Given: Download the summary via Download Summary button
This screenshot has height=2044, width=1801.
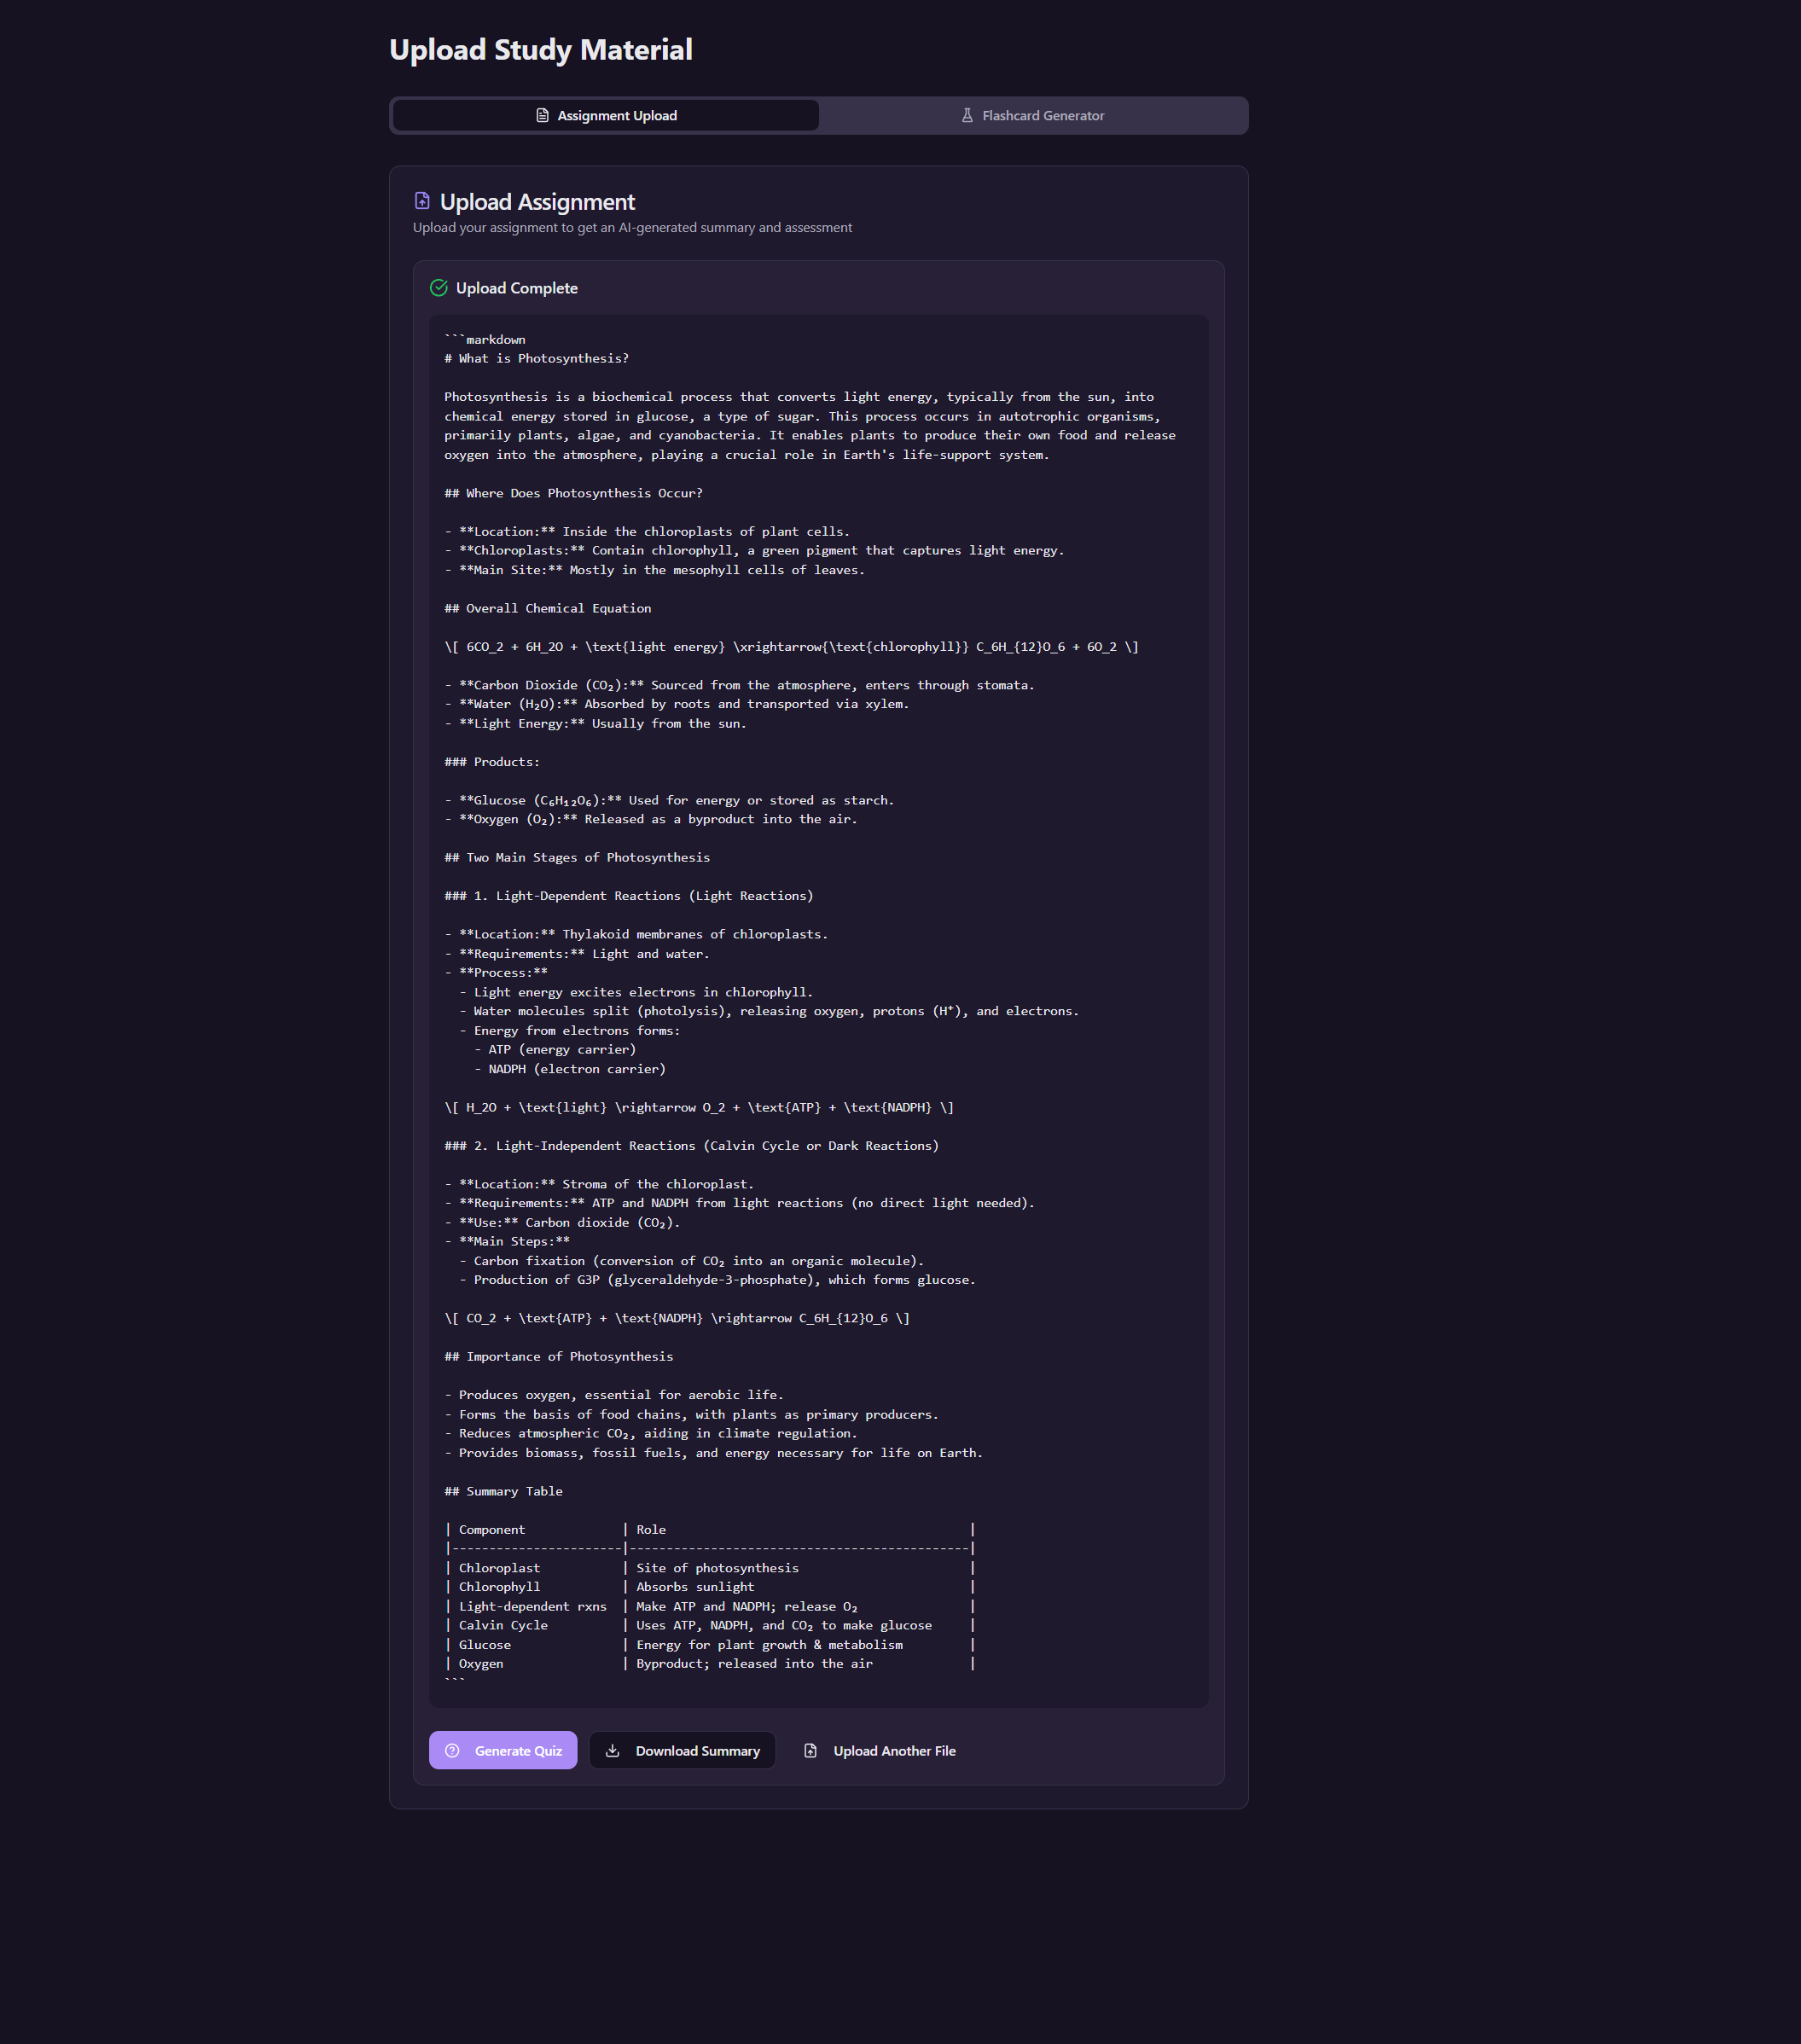Looking at the screenshot, I should click(x=682, y=1750).
